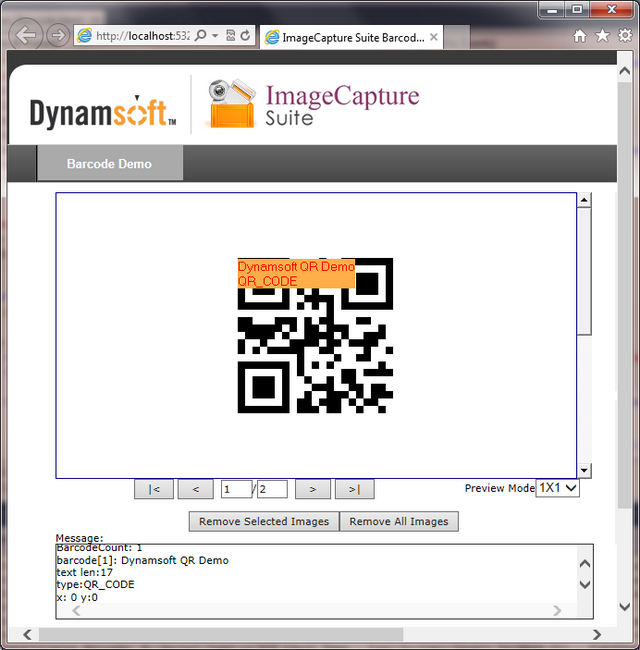
Task: Click the 'BarcodeCount: 1' message line
Action: (99, 548)
